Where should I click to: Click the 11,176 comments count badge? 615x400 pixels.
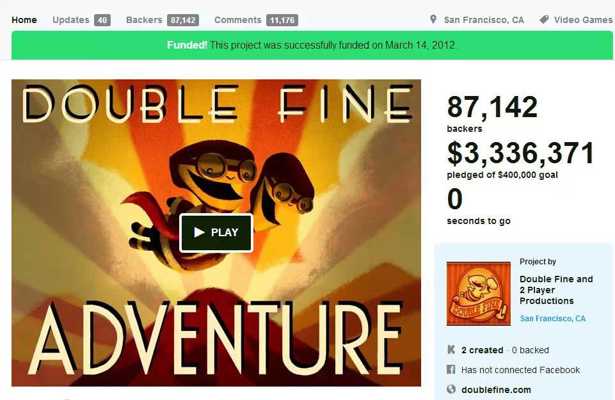(x=282, y=20)
